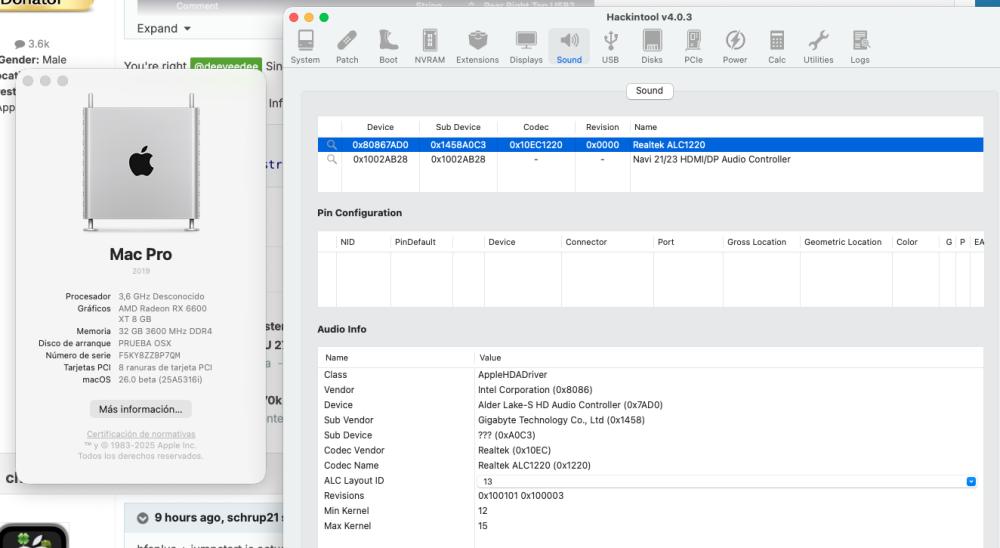Click magnifier icon on Realtek ALC1220 row
This screenshot has height=548, width=1000.
(x=332, y=145)
